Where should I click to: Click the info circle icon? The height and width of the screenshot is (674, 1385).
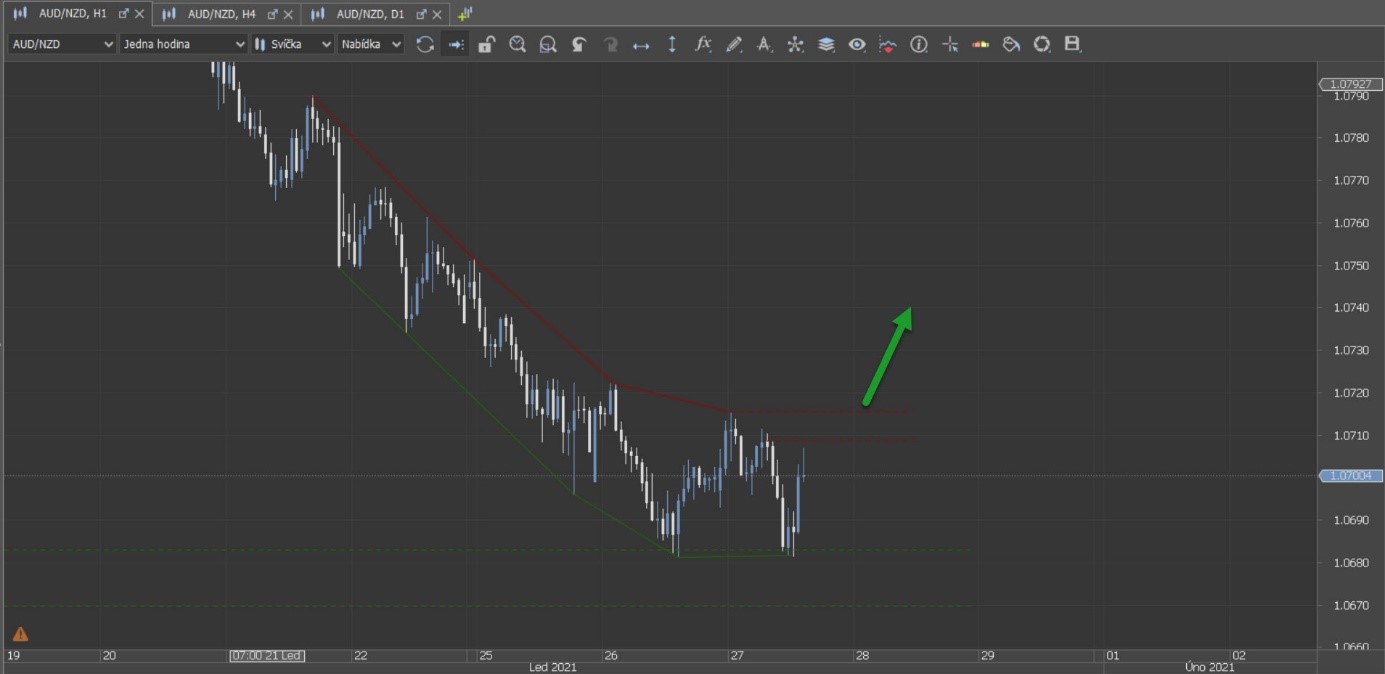[919, 44]
